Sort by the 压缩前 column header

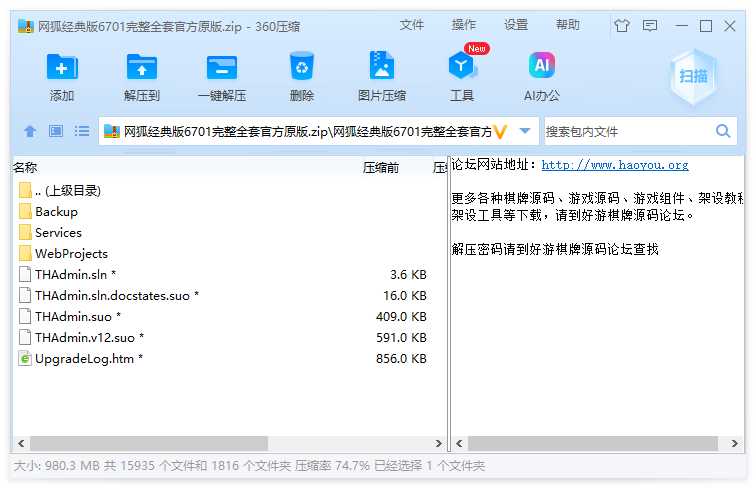tap(381, 168)
